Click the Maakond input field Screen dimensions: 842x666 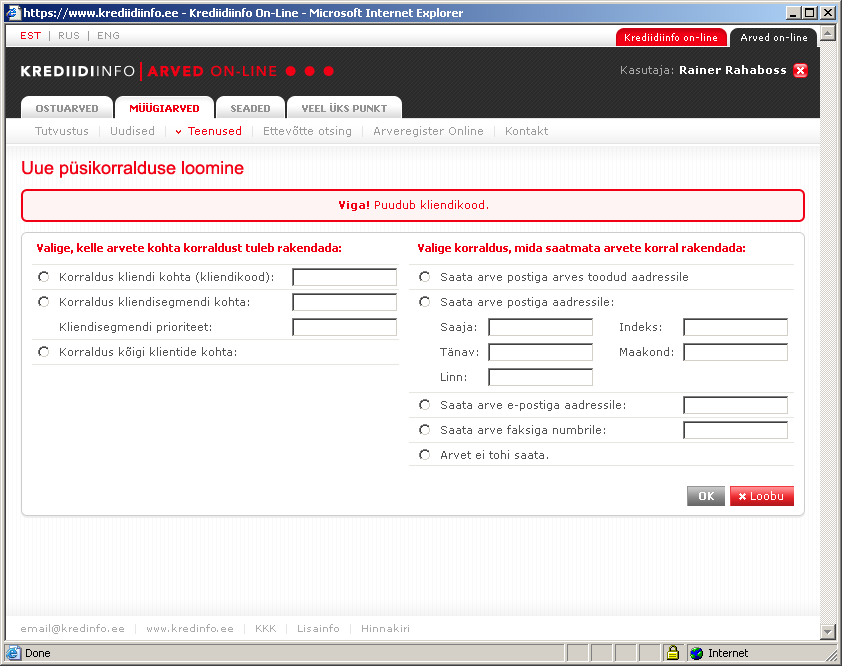[735, 352]
